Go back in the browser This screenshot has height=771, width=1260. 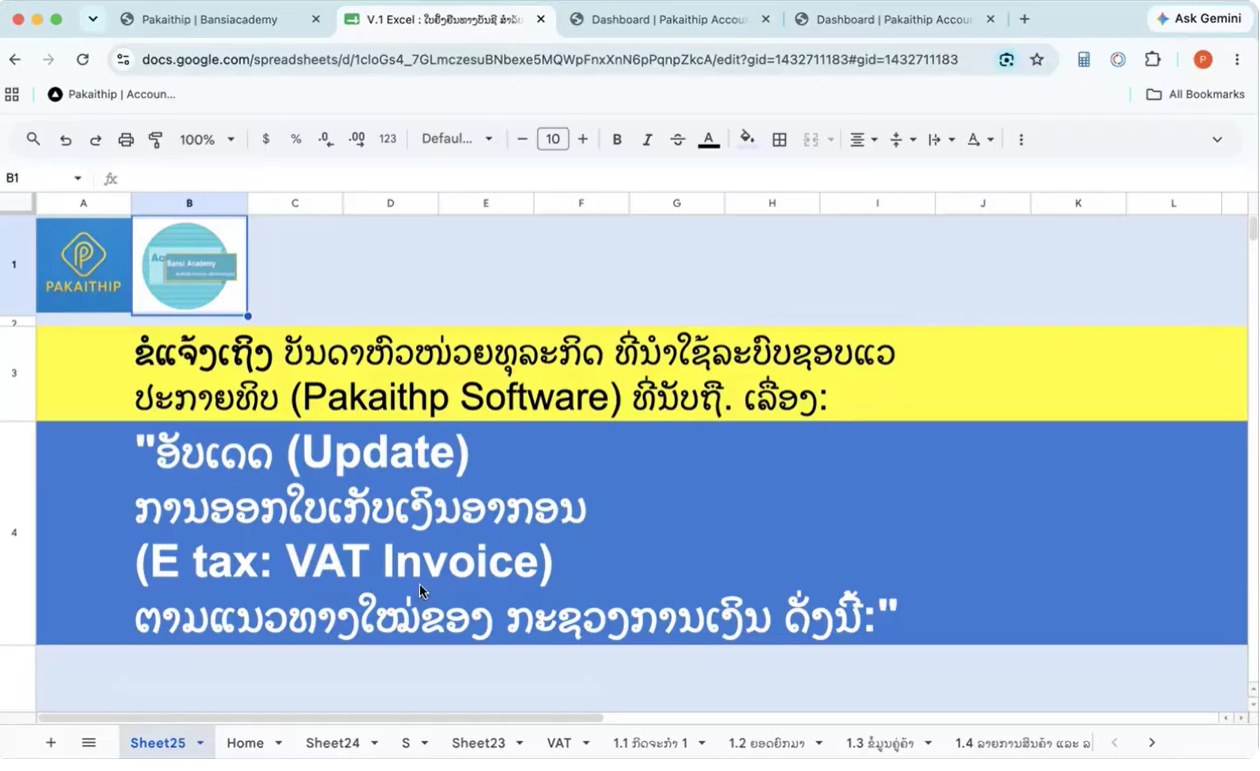(x=15, y=60)
